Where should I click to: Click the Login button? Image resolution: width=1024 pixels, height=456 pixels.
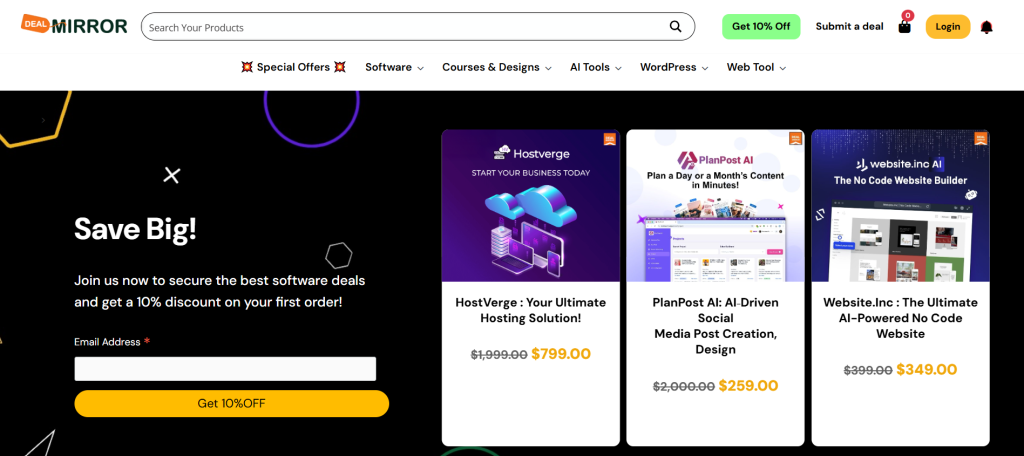pos(947,27)
